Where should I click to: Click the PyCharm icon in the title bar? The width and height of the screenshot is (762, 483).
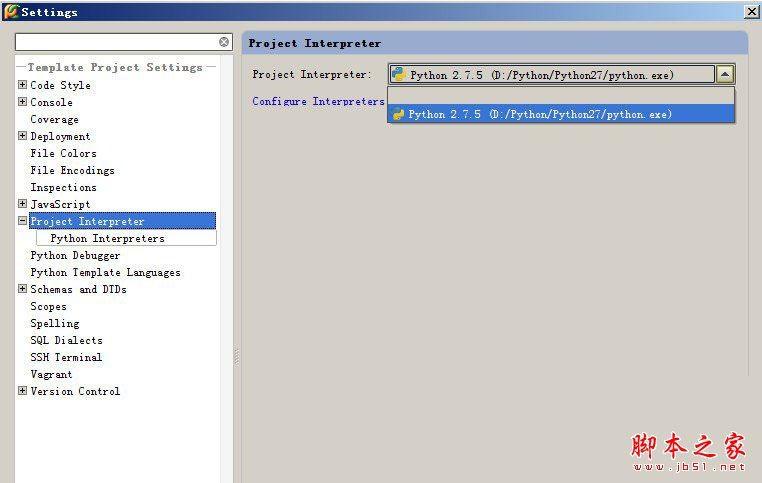pos(11,11)
